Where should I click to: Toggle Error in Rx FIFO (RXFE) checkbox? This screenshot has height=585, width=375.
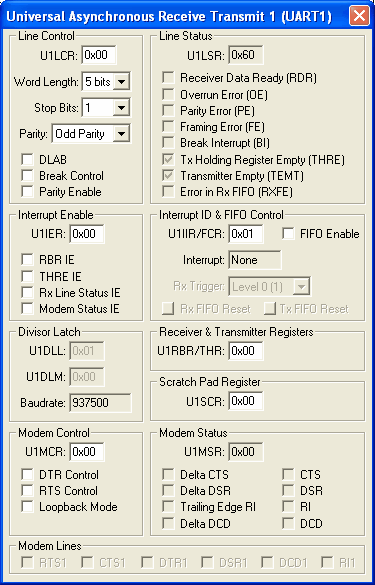168,192
